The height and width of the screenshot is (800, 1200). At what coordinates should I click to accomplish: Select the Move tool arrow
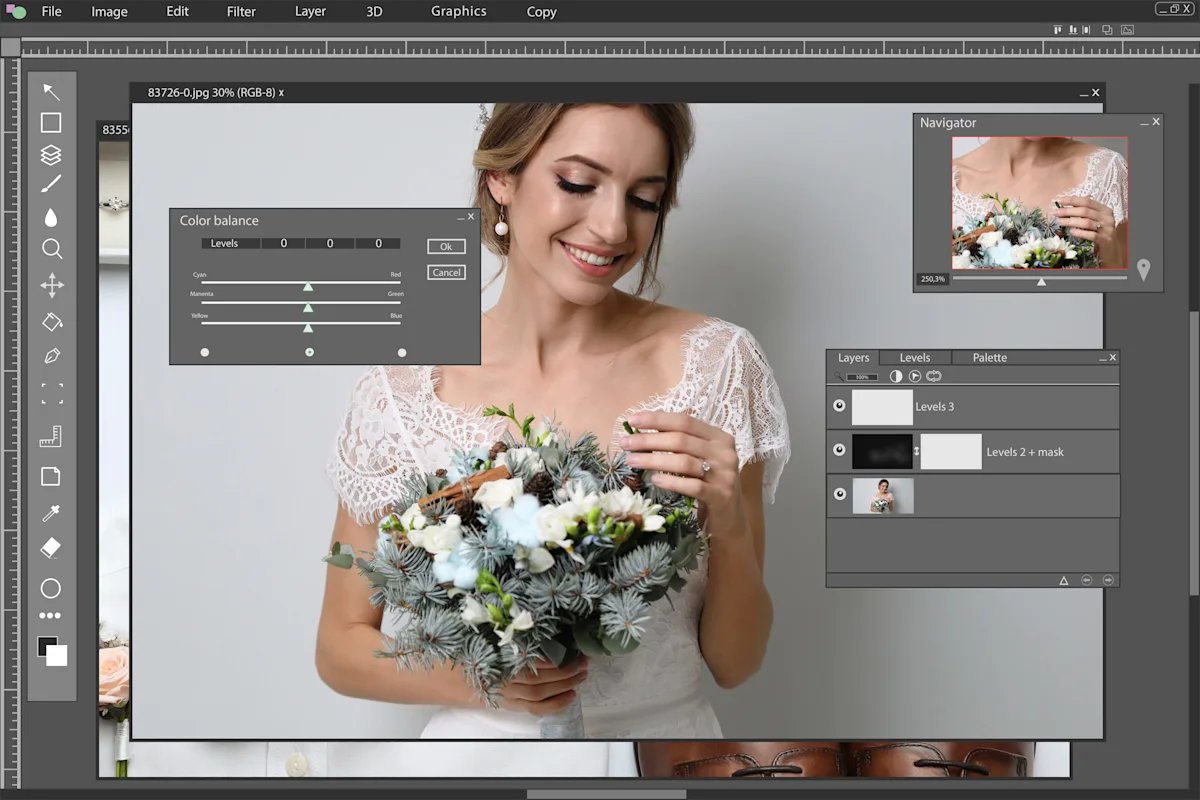[51, 91]
